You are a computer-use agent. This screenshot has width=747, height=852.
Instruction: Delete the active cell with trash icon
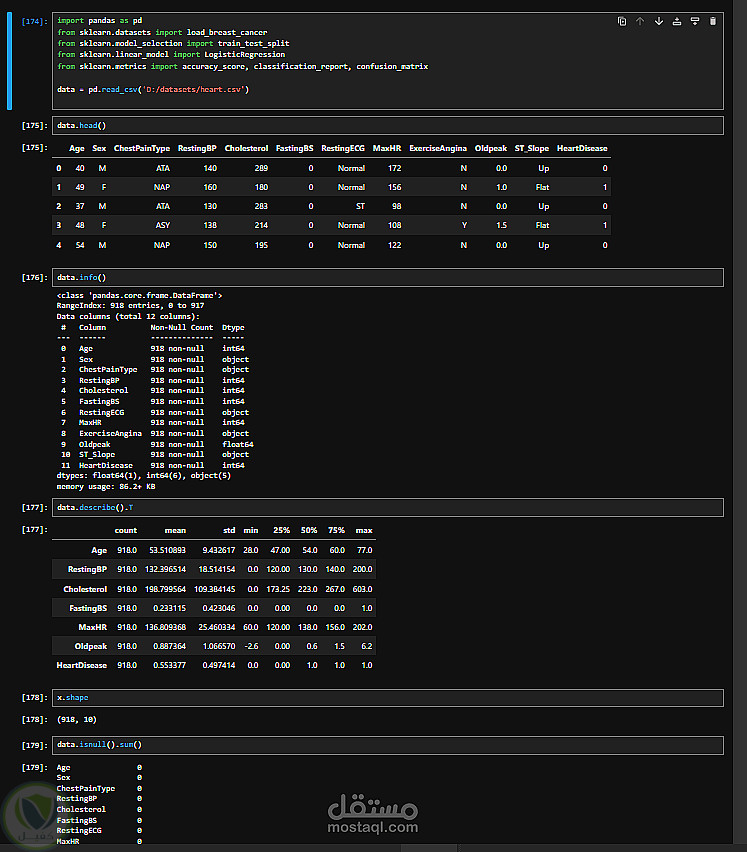coord(713,21)
